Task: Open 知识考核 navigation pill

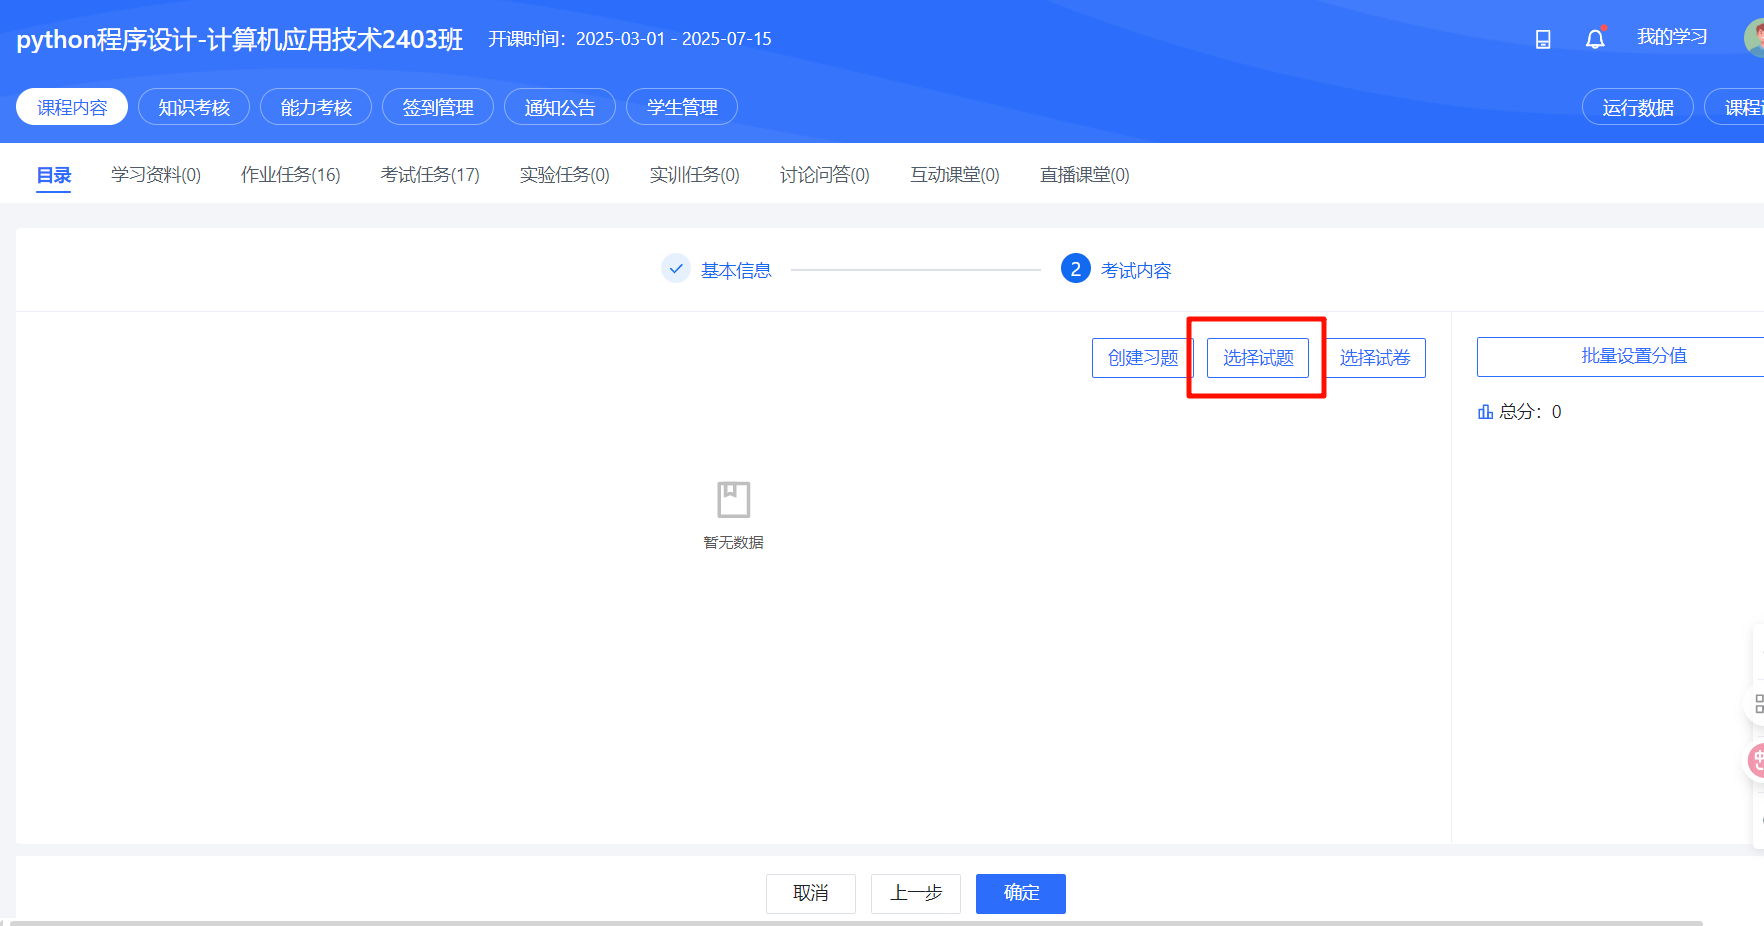Action: [x=194, y=107]
